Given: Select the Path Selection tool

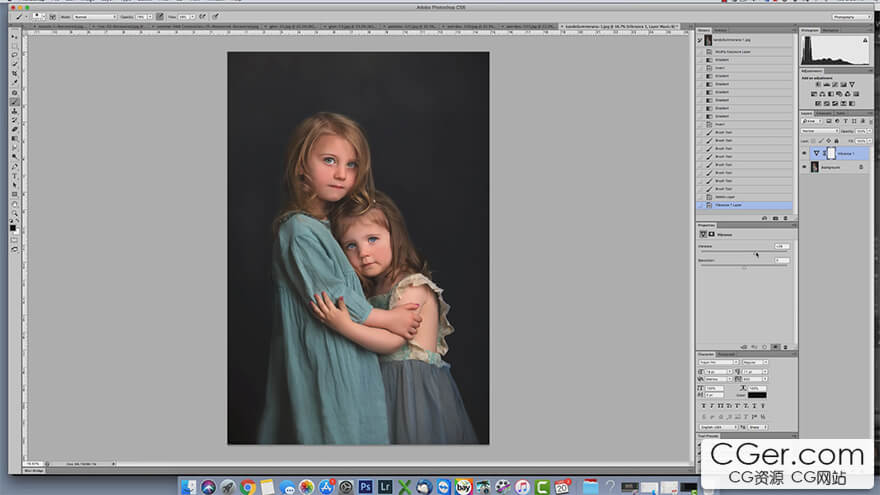Looking at the screenshot, I should pyautogui.click(x=15, y=185).
